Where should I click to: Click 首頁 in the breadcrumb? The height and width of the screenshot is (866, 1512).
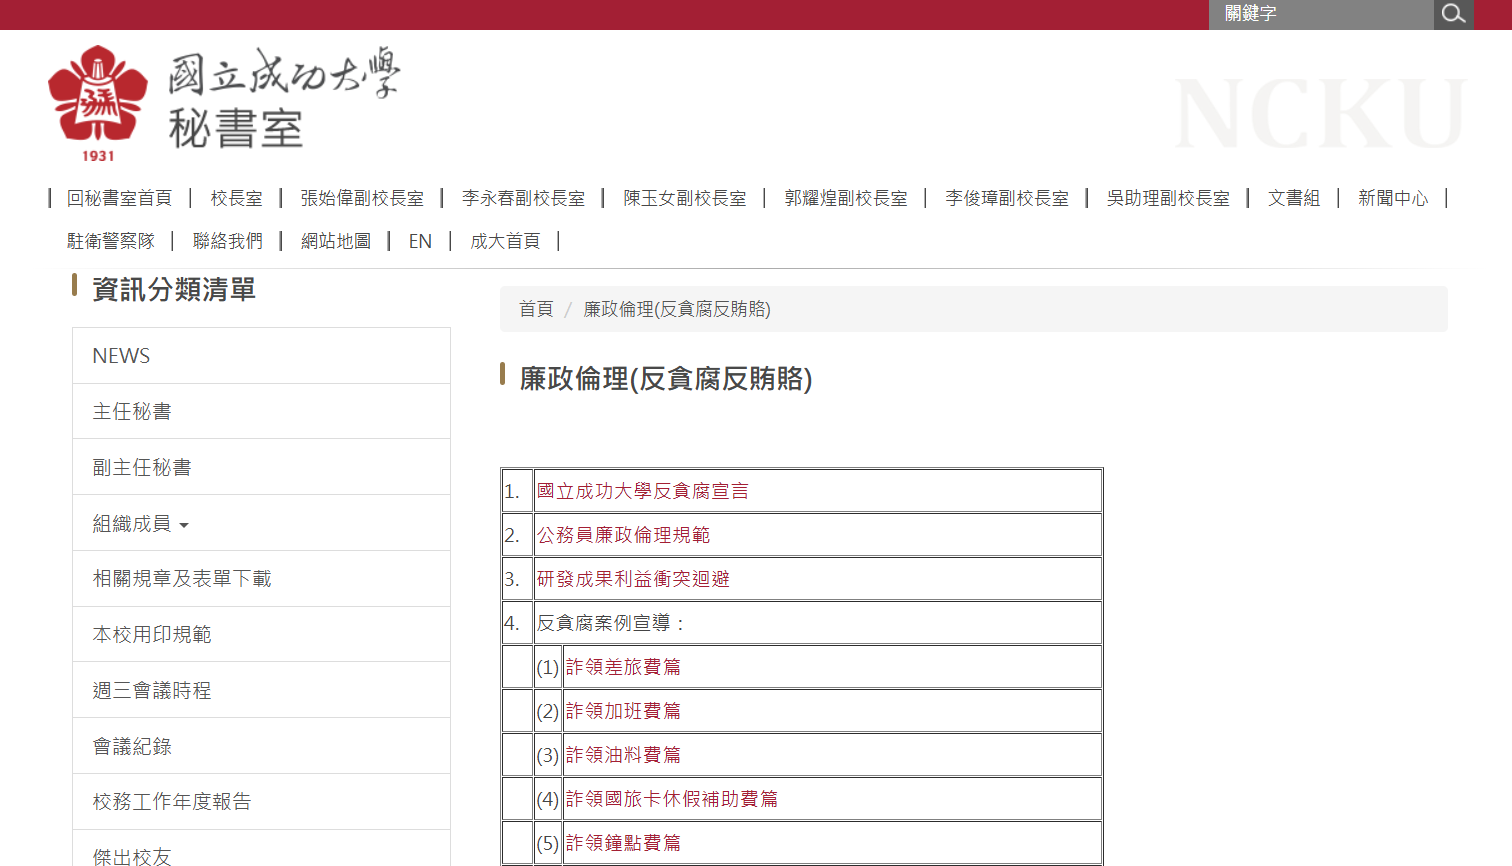coord(536,309)
